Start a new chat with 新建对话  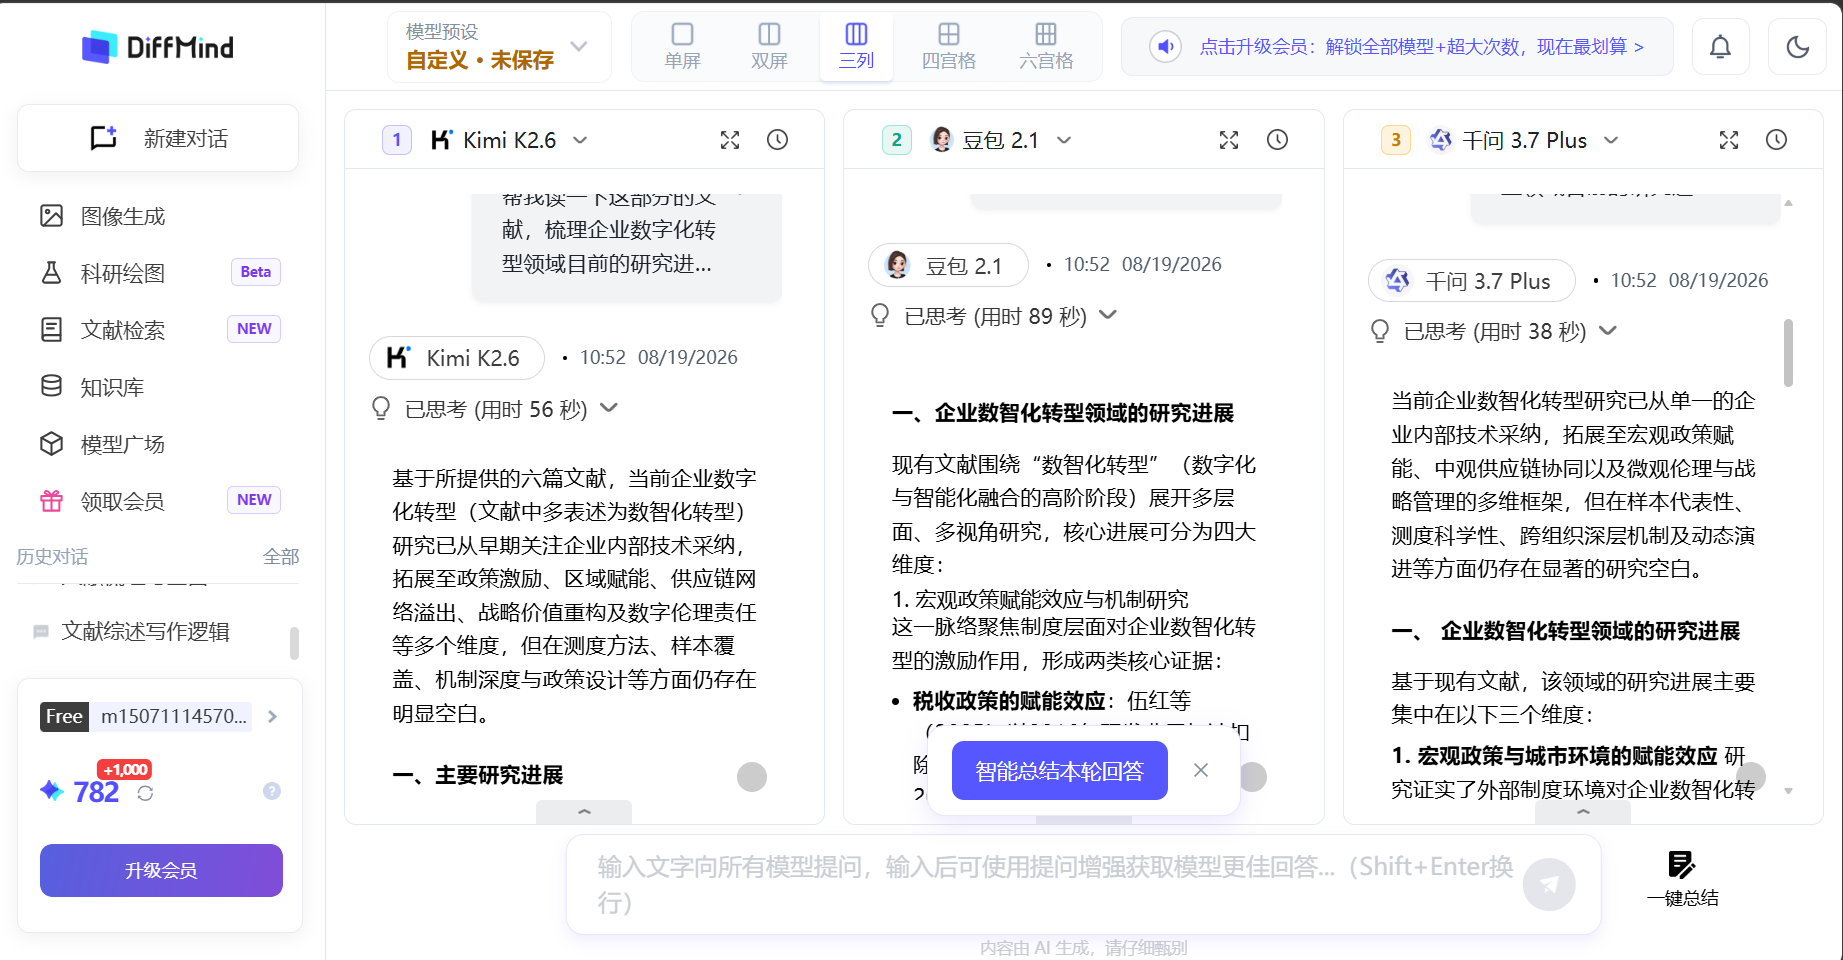coord(158,138)
